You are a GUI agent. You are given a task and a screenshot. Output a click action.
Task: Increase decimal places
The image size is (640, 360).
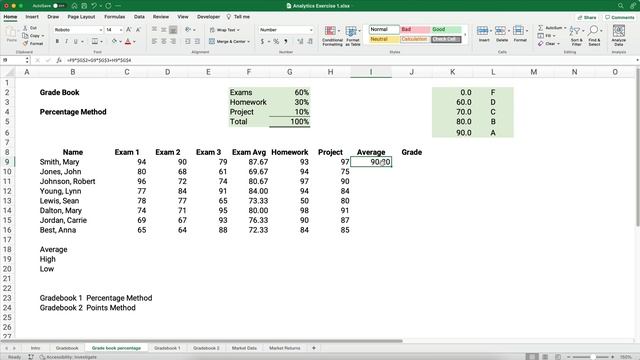coord(300,41)
